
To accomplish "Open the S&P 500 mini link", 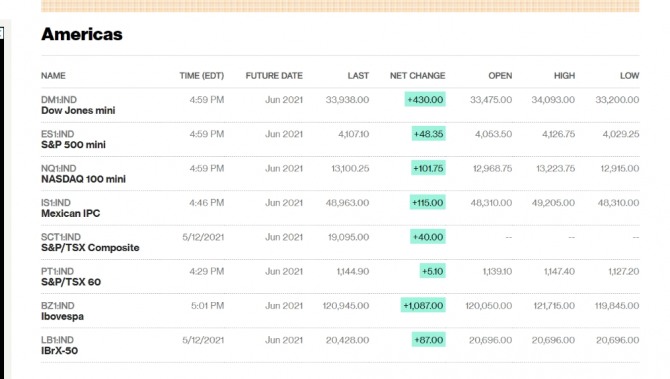I will 73,144.
